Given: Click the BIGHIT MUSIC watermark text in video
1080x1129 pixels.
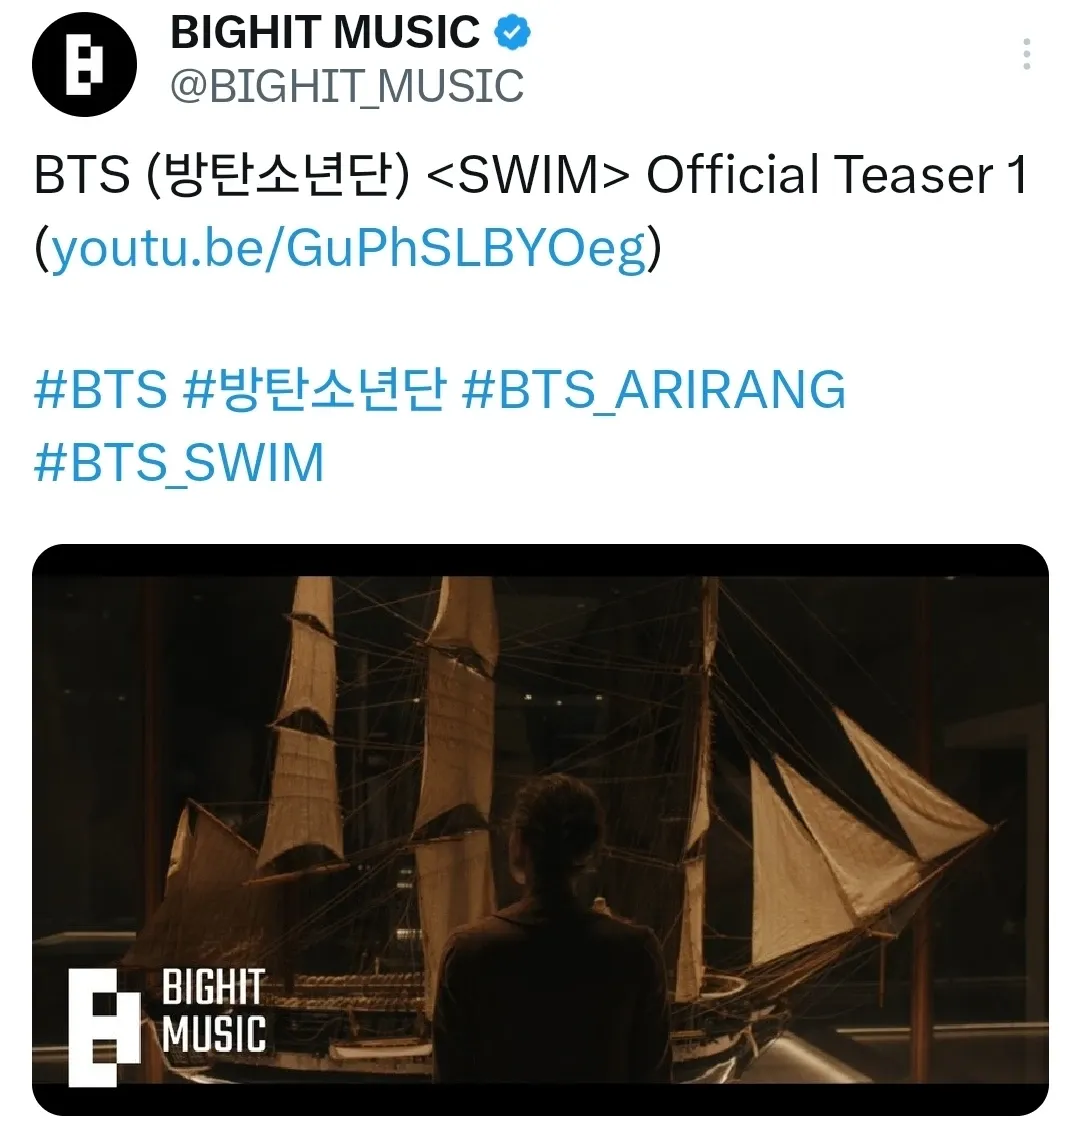Looking at the screenshot, I should pos(214,1010).
